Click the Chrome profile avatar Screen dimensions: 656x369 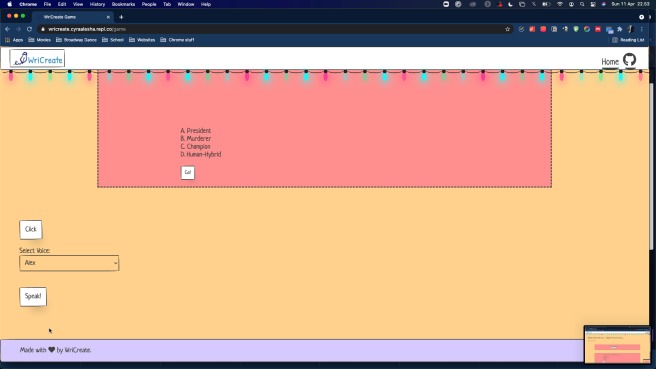point(630,29)
